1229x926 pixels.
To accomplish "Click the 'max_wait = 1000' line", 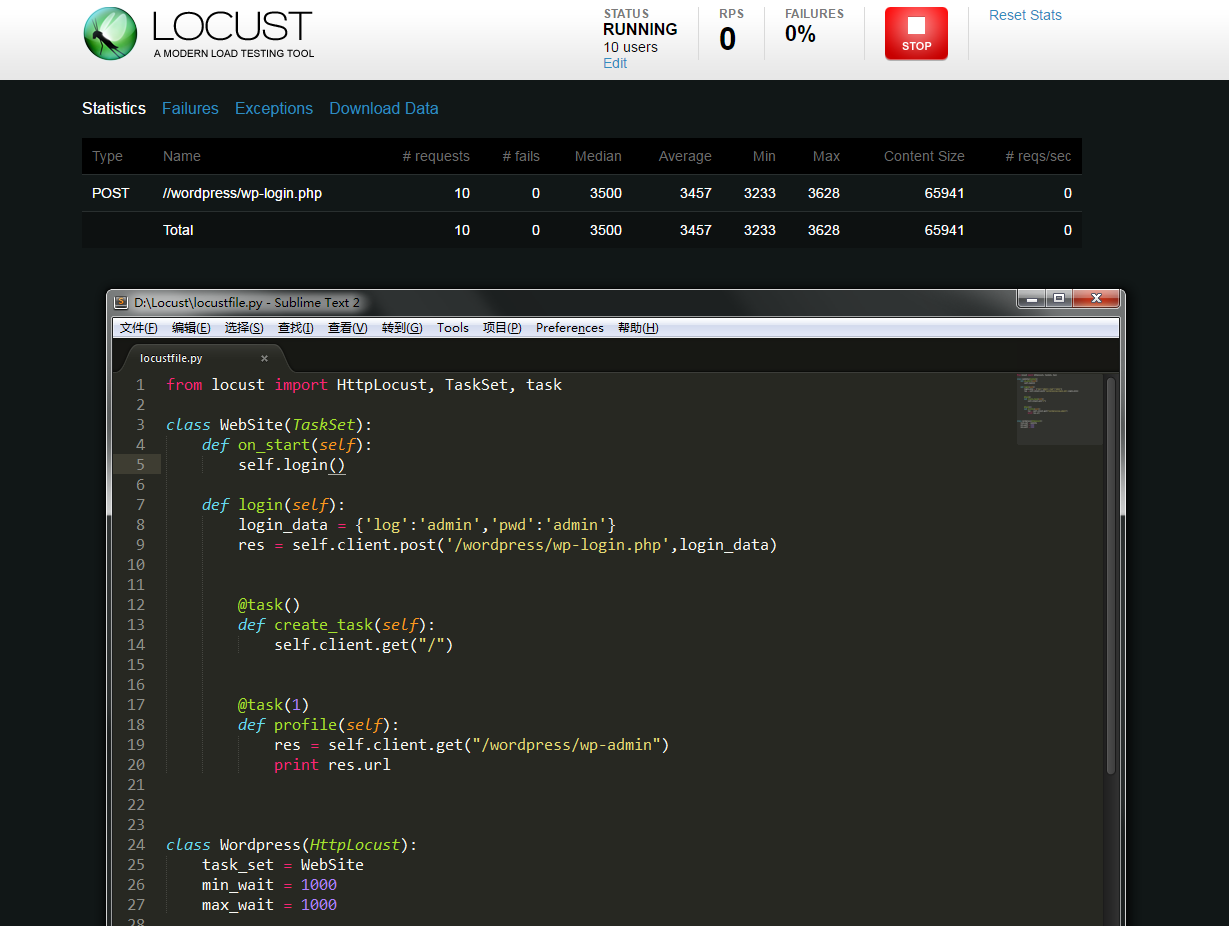I will [x=269, y=904].
